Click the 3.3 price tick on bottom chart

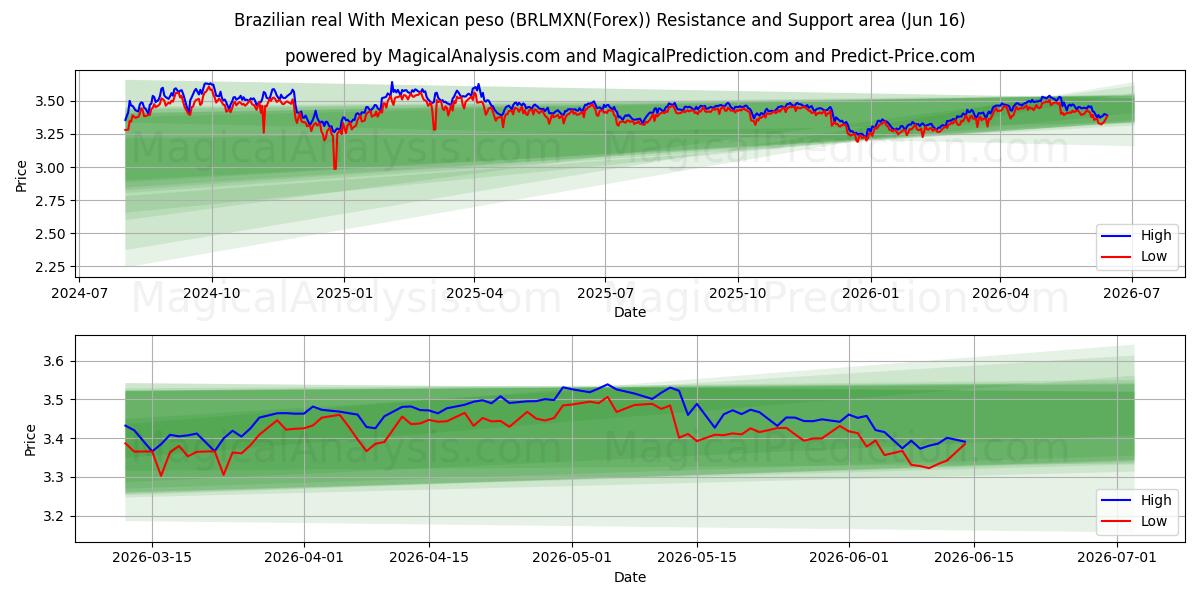coord(56,478)
